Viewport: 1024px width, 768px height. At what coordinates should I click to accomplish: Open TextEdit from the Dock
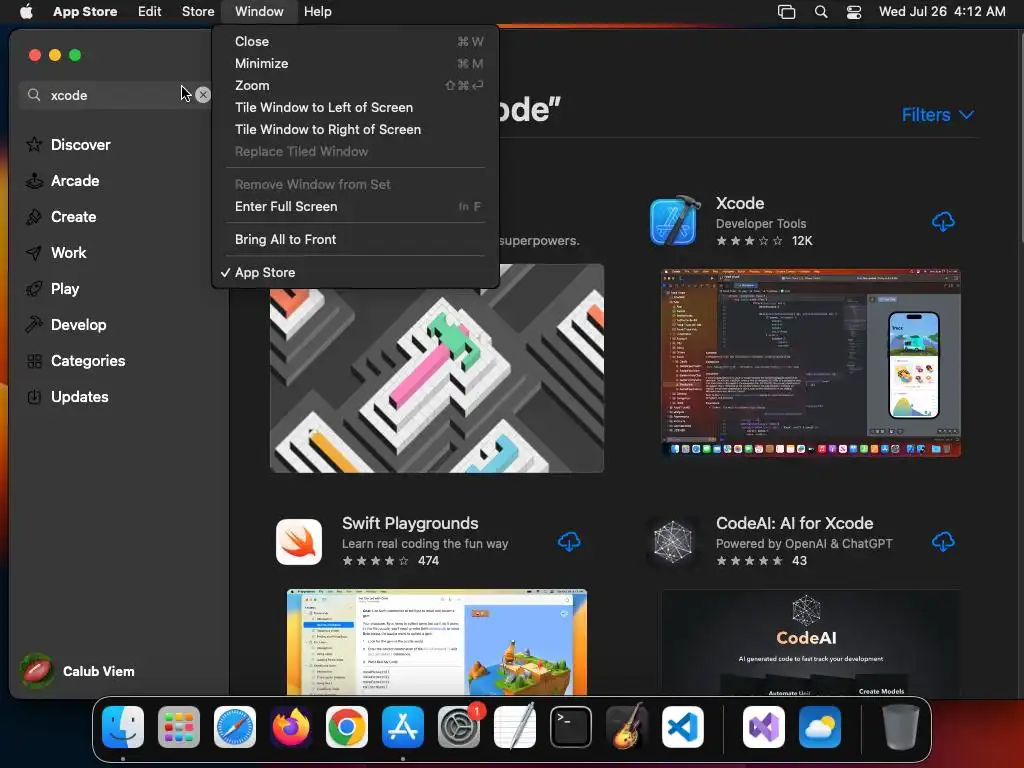pyautogui.click(x=515, y=727)
